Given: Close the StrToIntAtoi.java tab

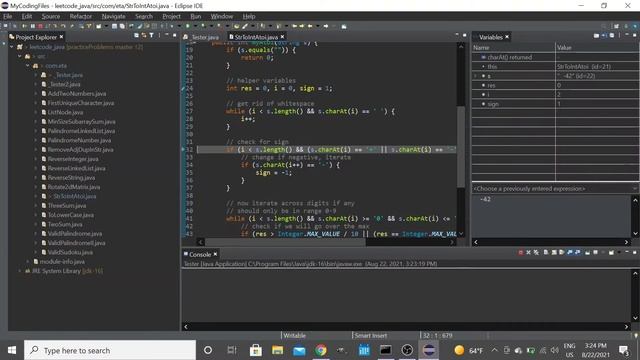Looking at the screenshot, I should 282,37.
